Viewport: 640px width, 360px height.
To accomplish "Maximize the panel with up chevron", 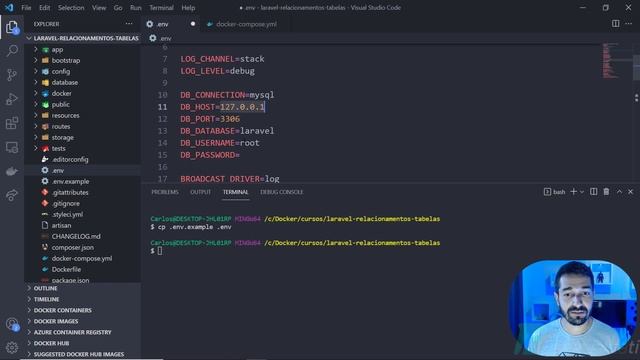I will pos(619,191).
